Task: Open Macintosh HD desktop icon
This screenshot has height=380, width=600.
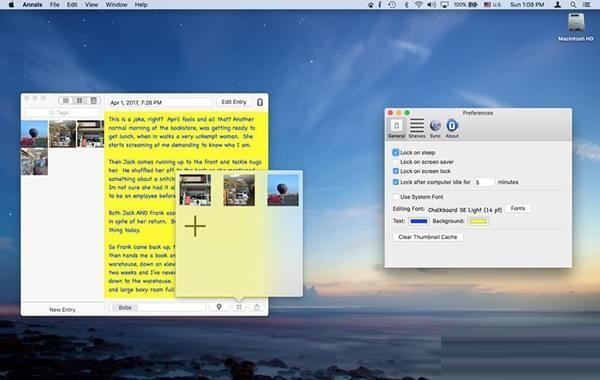Action: pyautogui.click(x=576, y=27)
